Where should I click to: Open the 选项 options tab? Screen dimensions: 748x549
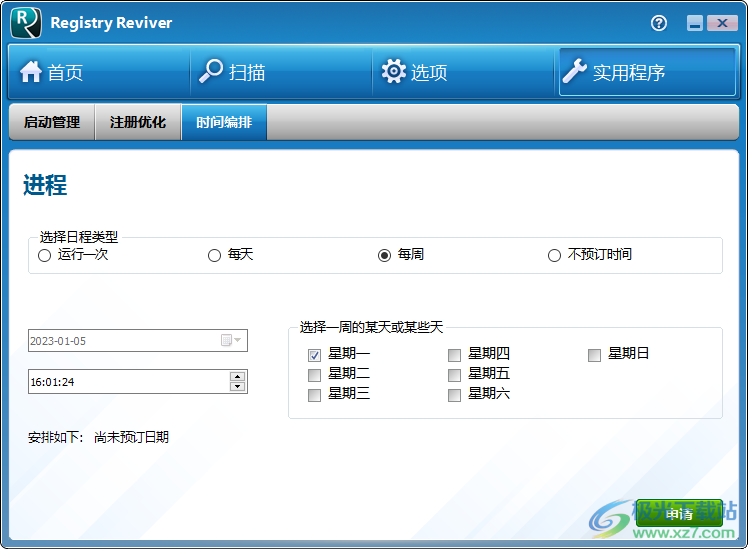[x=463, y=72]
